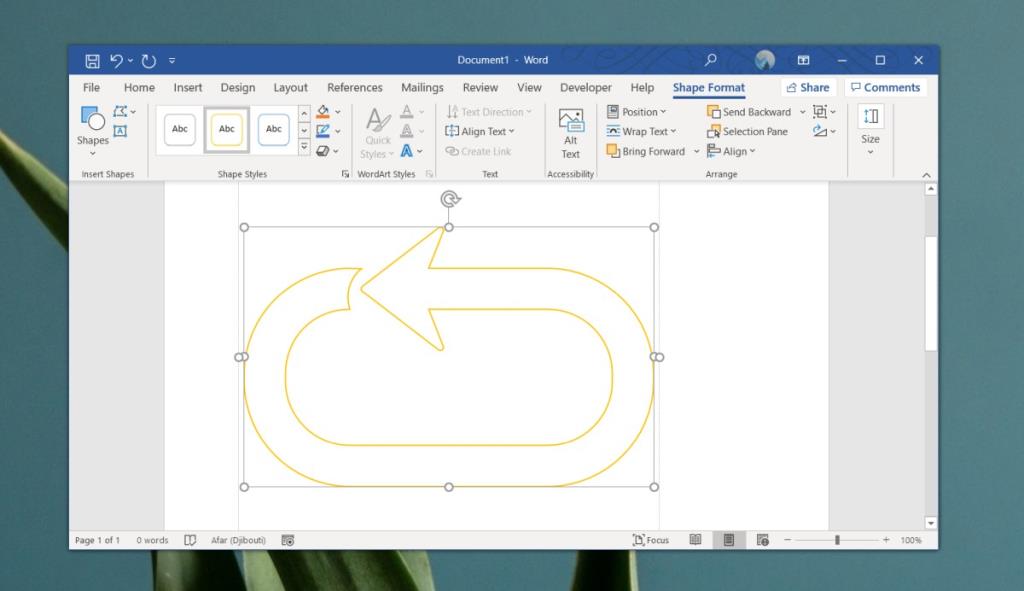The image size is (1024, 591).
Task: Apply a Shape Fill color
Action: pyautogui.click(x=323, y=110)
